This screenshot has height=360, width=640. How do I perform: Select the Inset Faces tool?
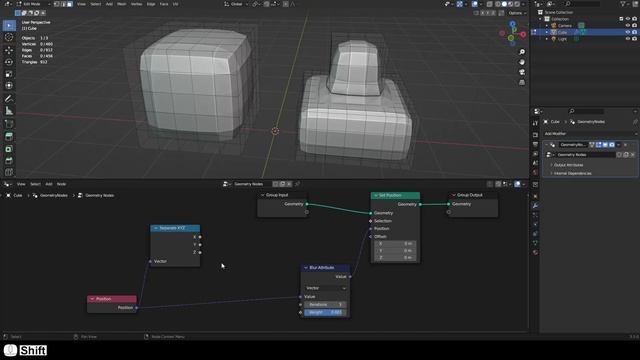point(9,149)
